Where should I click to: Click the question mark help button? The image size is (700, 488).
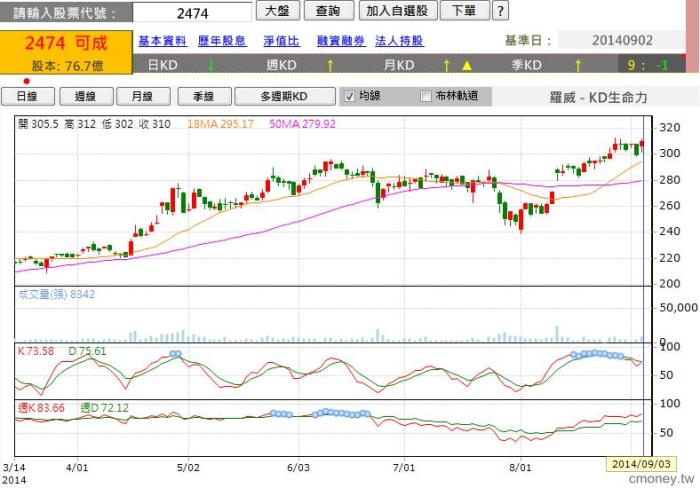(500, 11)
